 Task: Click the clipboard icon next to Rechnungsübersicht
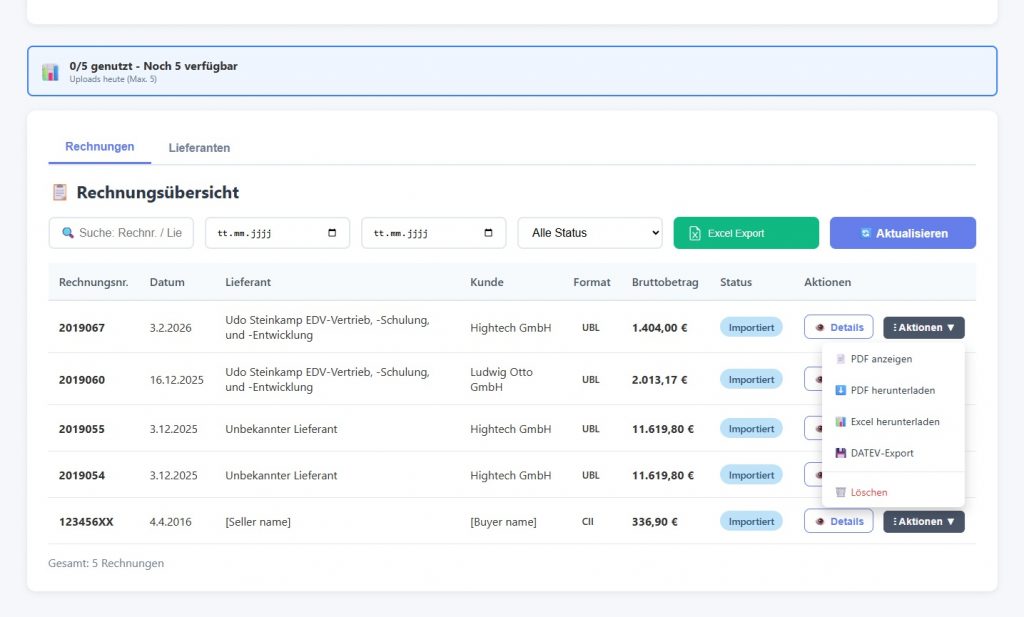point(59,192)
